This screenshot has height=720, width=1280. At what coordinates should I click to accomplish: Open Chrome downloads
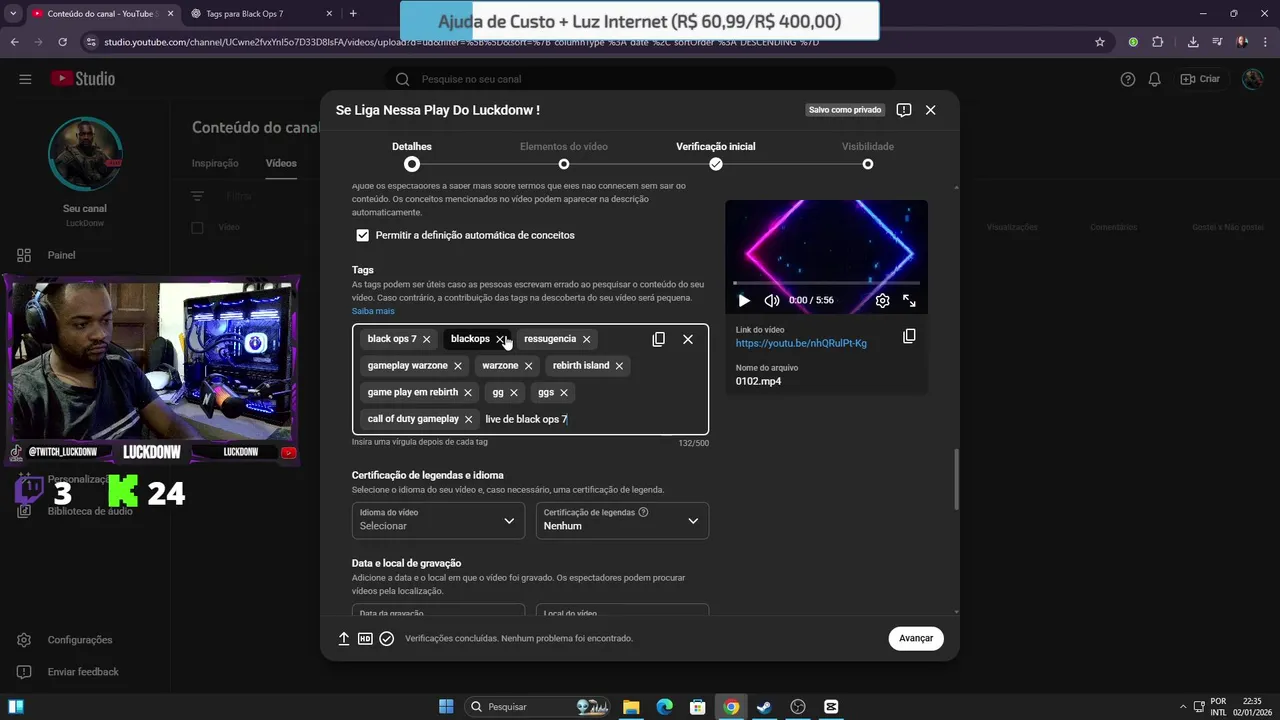[x=1193, y=42]
